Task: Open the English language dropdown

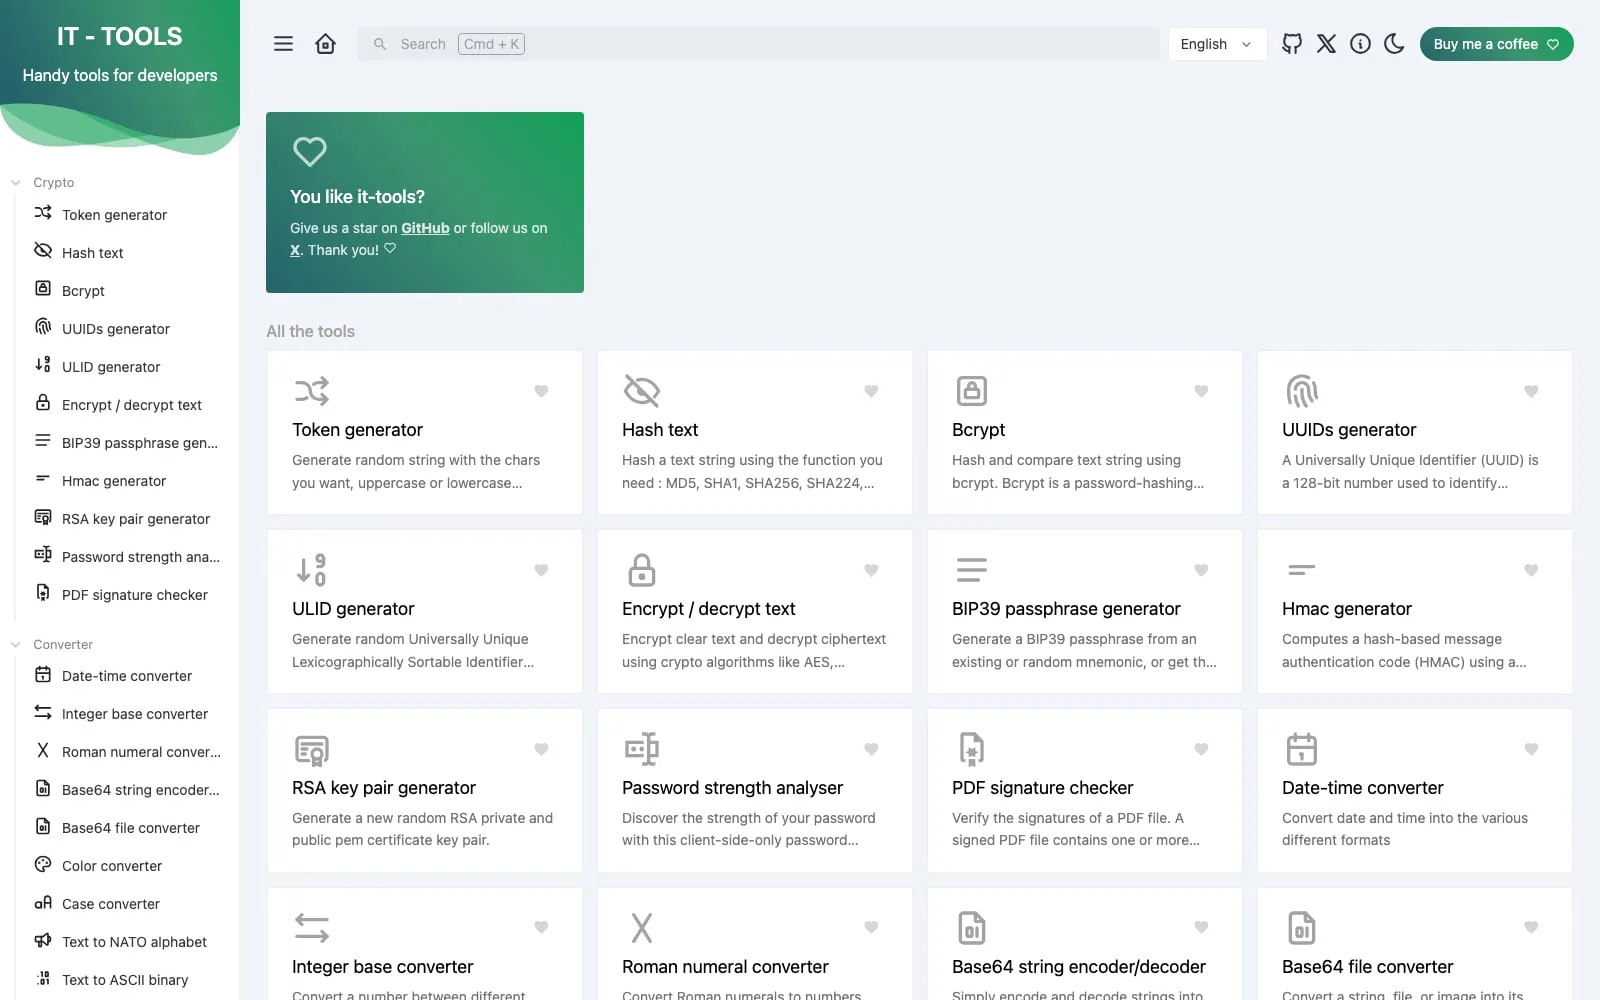Action: coord(1217,44)
